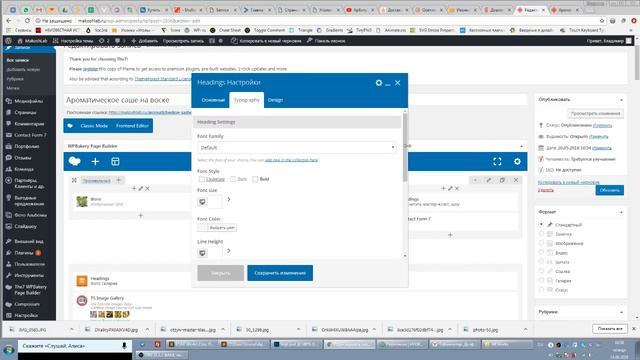The width and height of the screenshot is (640, 360).
Task: Select Ссылка post format
Action: 541,271
